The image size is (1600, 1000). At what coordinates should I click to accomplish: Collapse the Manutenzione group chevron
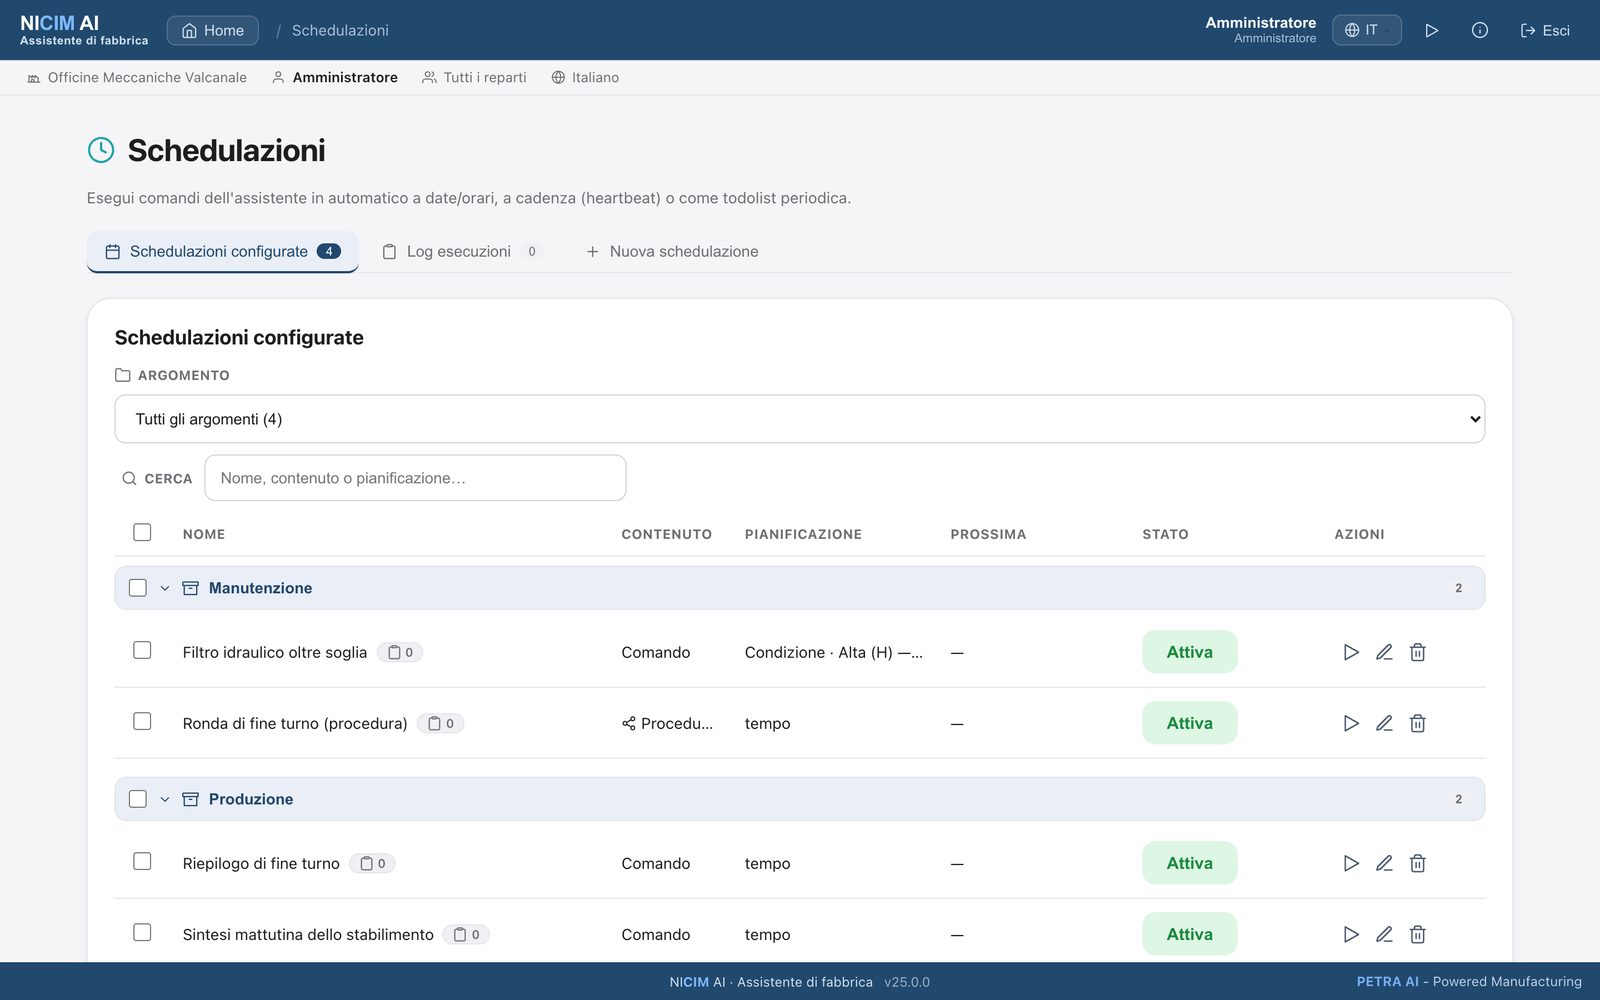click(165, 588)
